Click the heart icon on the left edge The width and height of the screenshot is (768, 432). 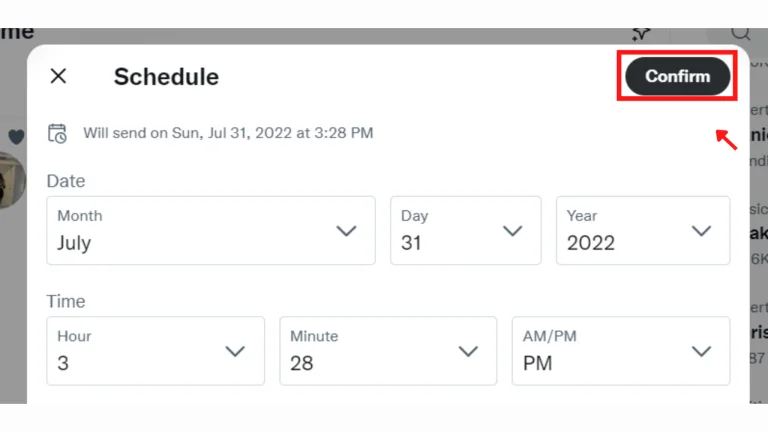tap(16, 137)
